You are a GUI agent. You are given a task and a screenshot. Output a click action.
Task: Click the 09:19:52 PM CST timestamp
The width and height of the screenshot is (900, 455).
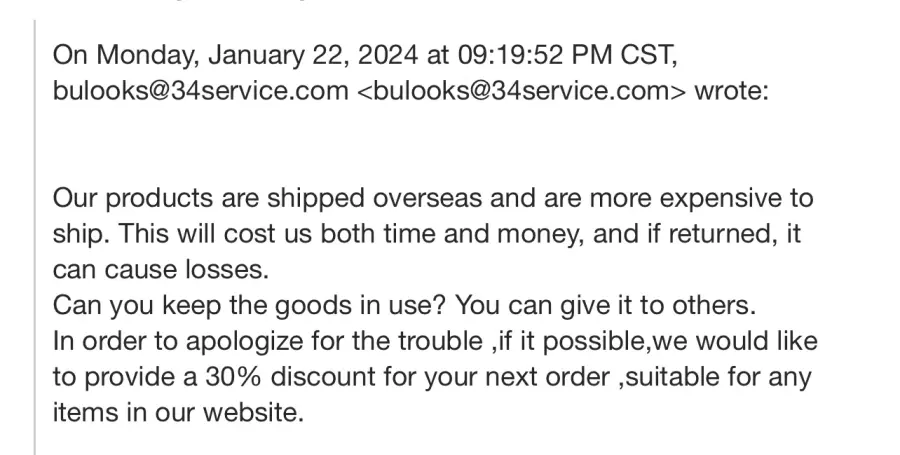(x=566, y=56)
